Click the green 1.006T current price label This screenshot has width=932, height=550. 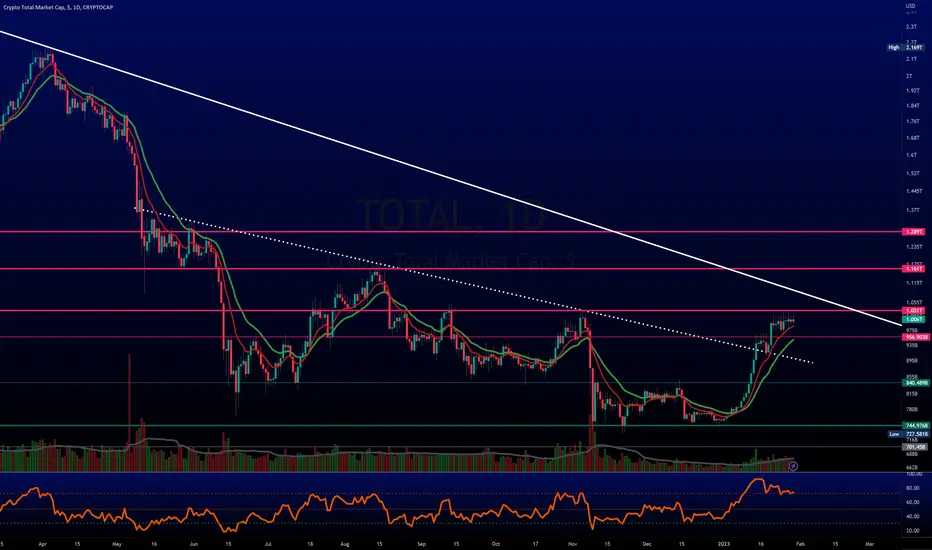click(914, 319)
